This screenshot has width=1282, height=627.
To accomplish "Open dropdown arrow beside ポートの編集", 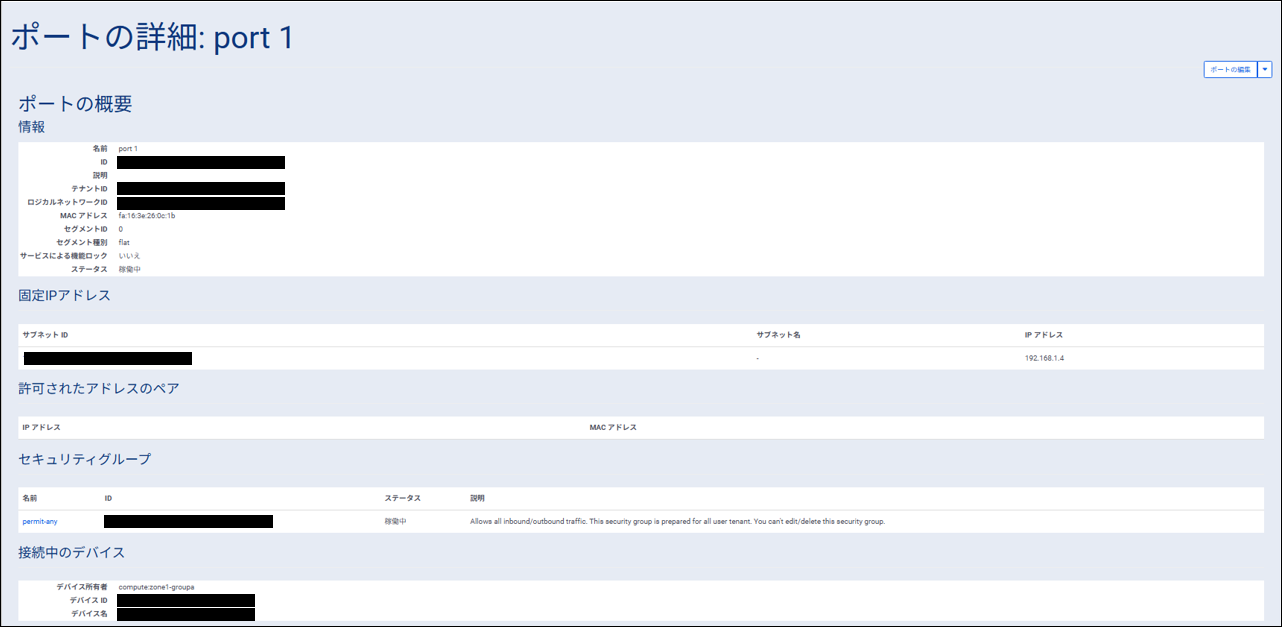I will pos(1265,69).
